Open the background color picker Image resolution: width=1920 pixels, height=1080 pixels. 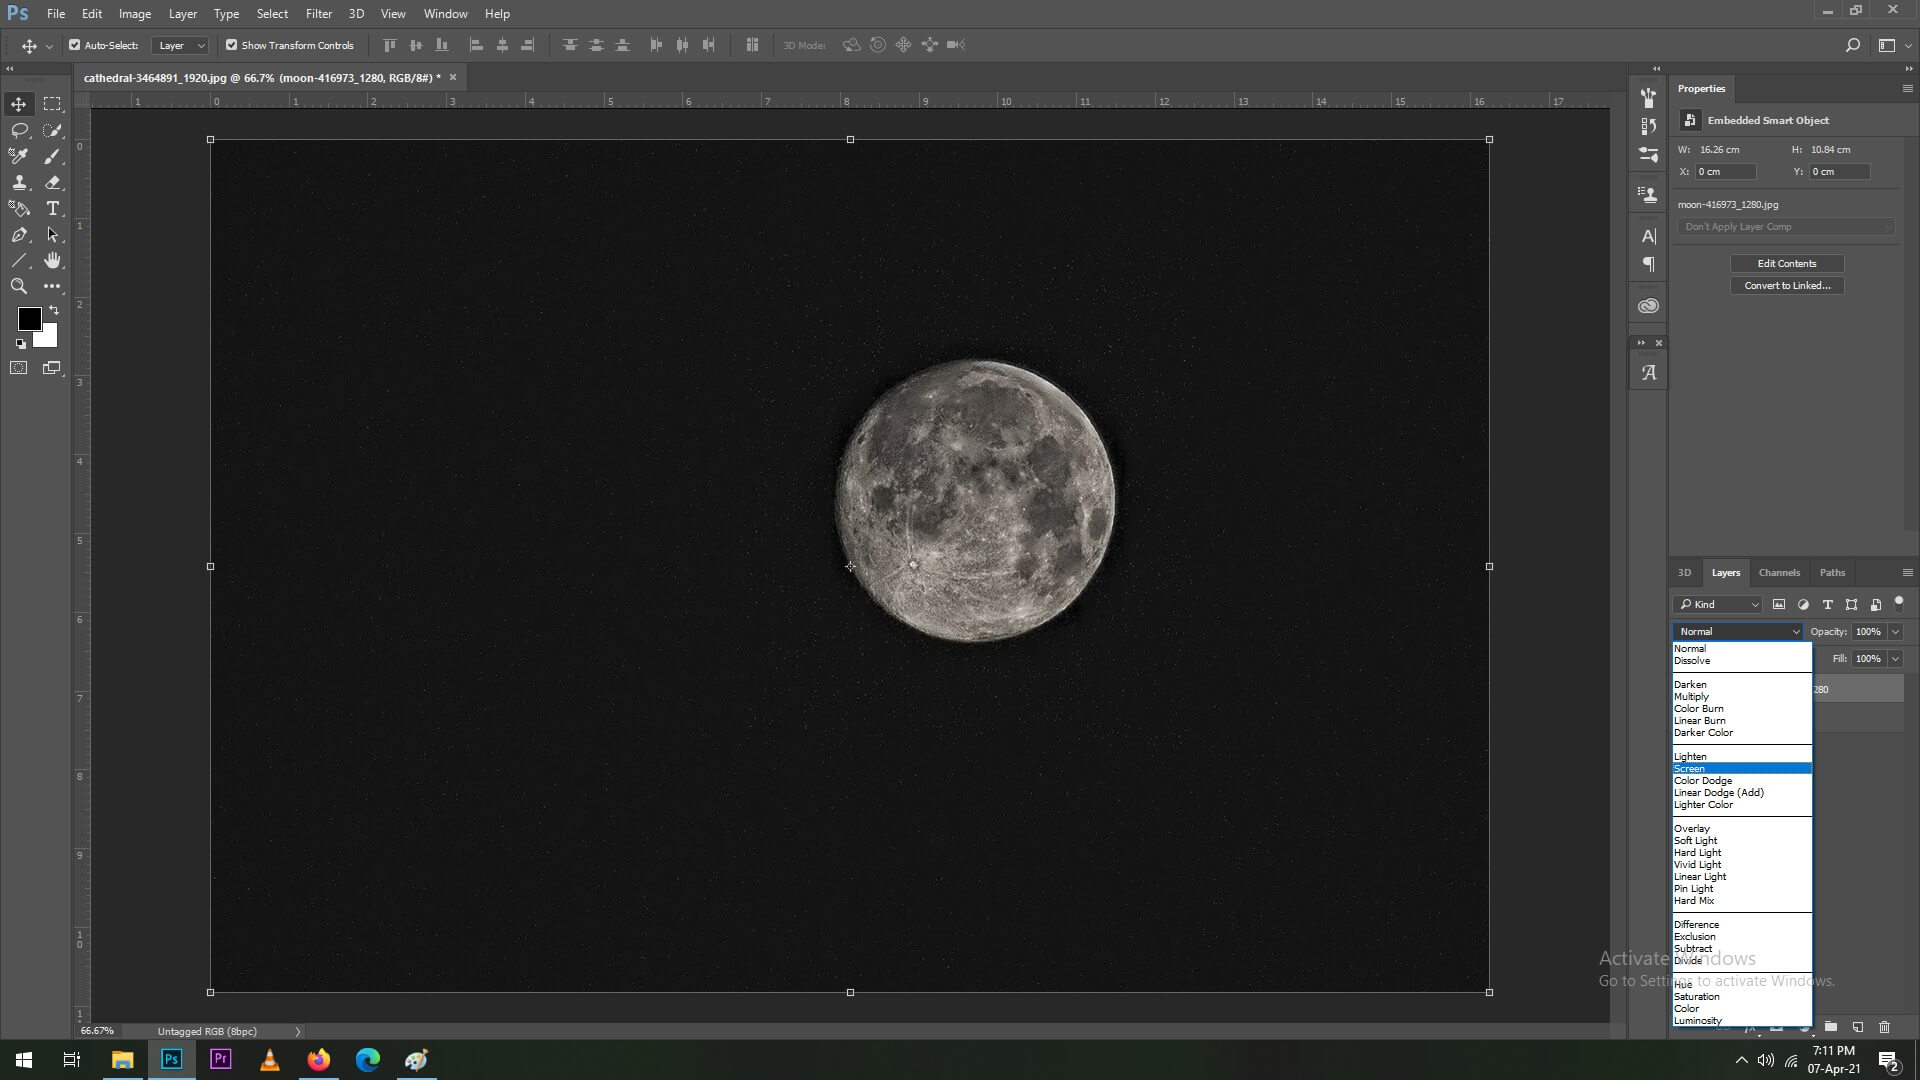pos(47,339)
